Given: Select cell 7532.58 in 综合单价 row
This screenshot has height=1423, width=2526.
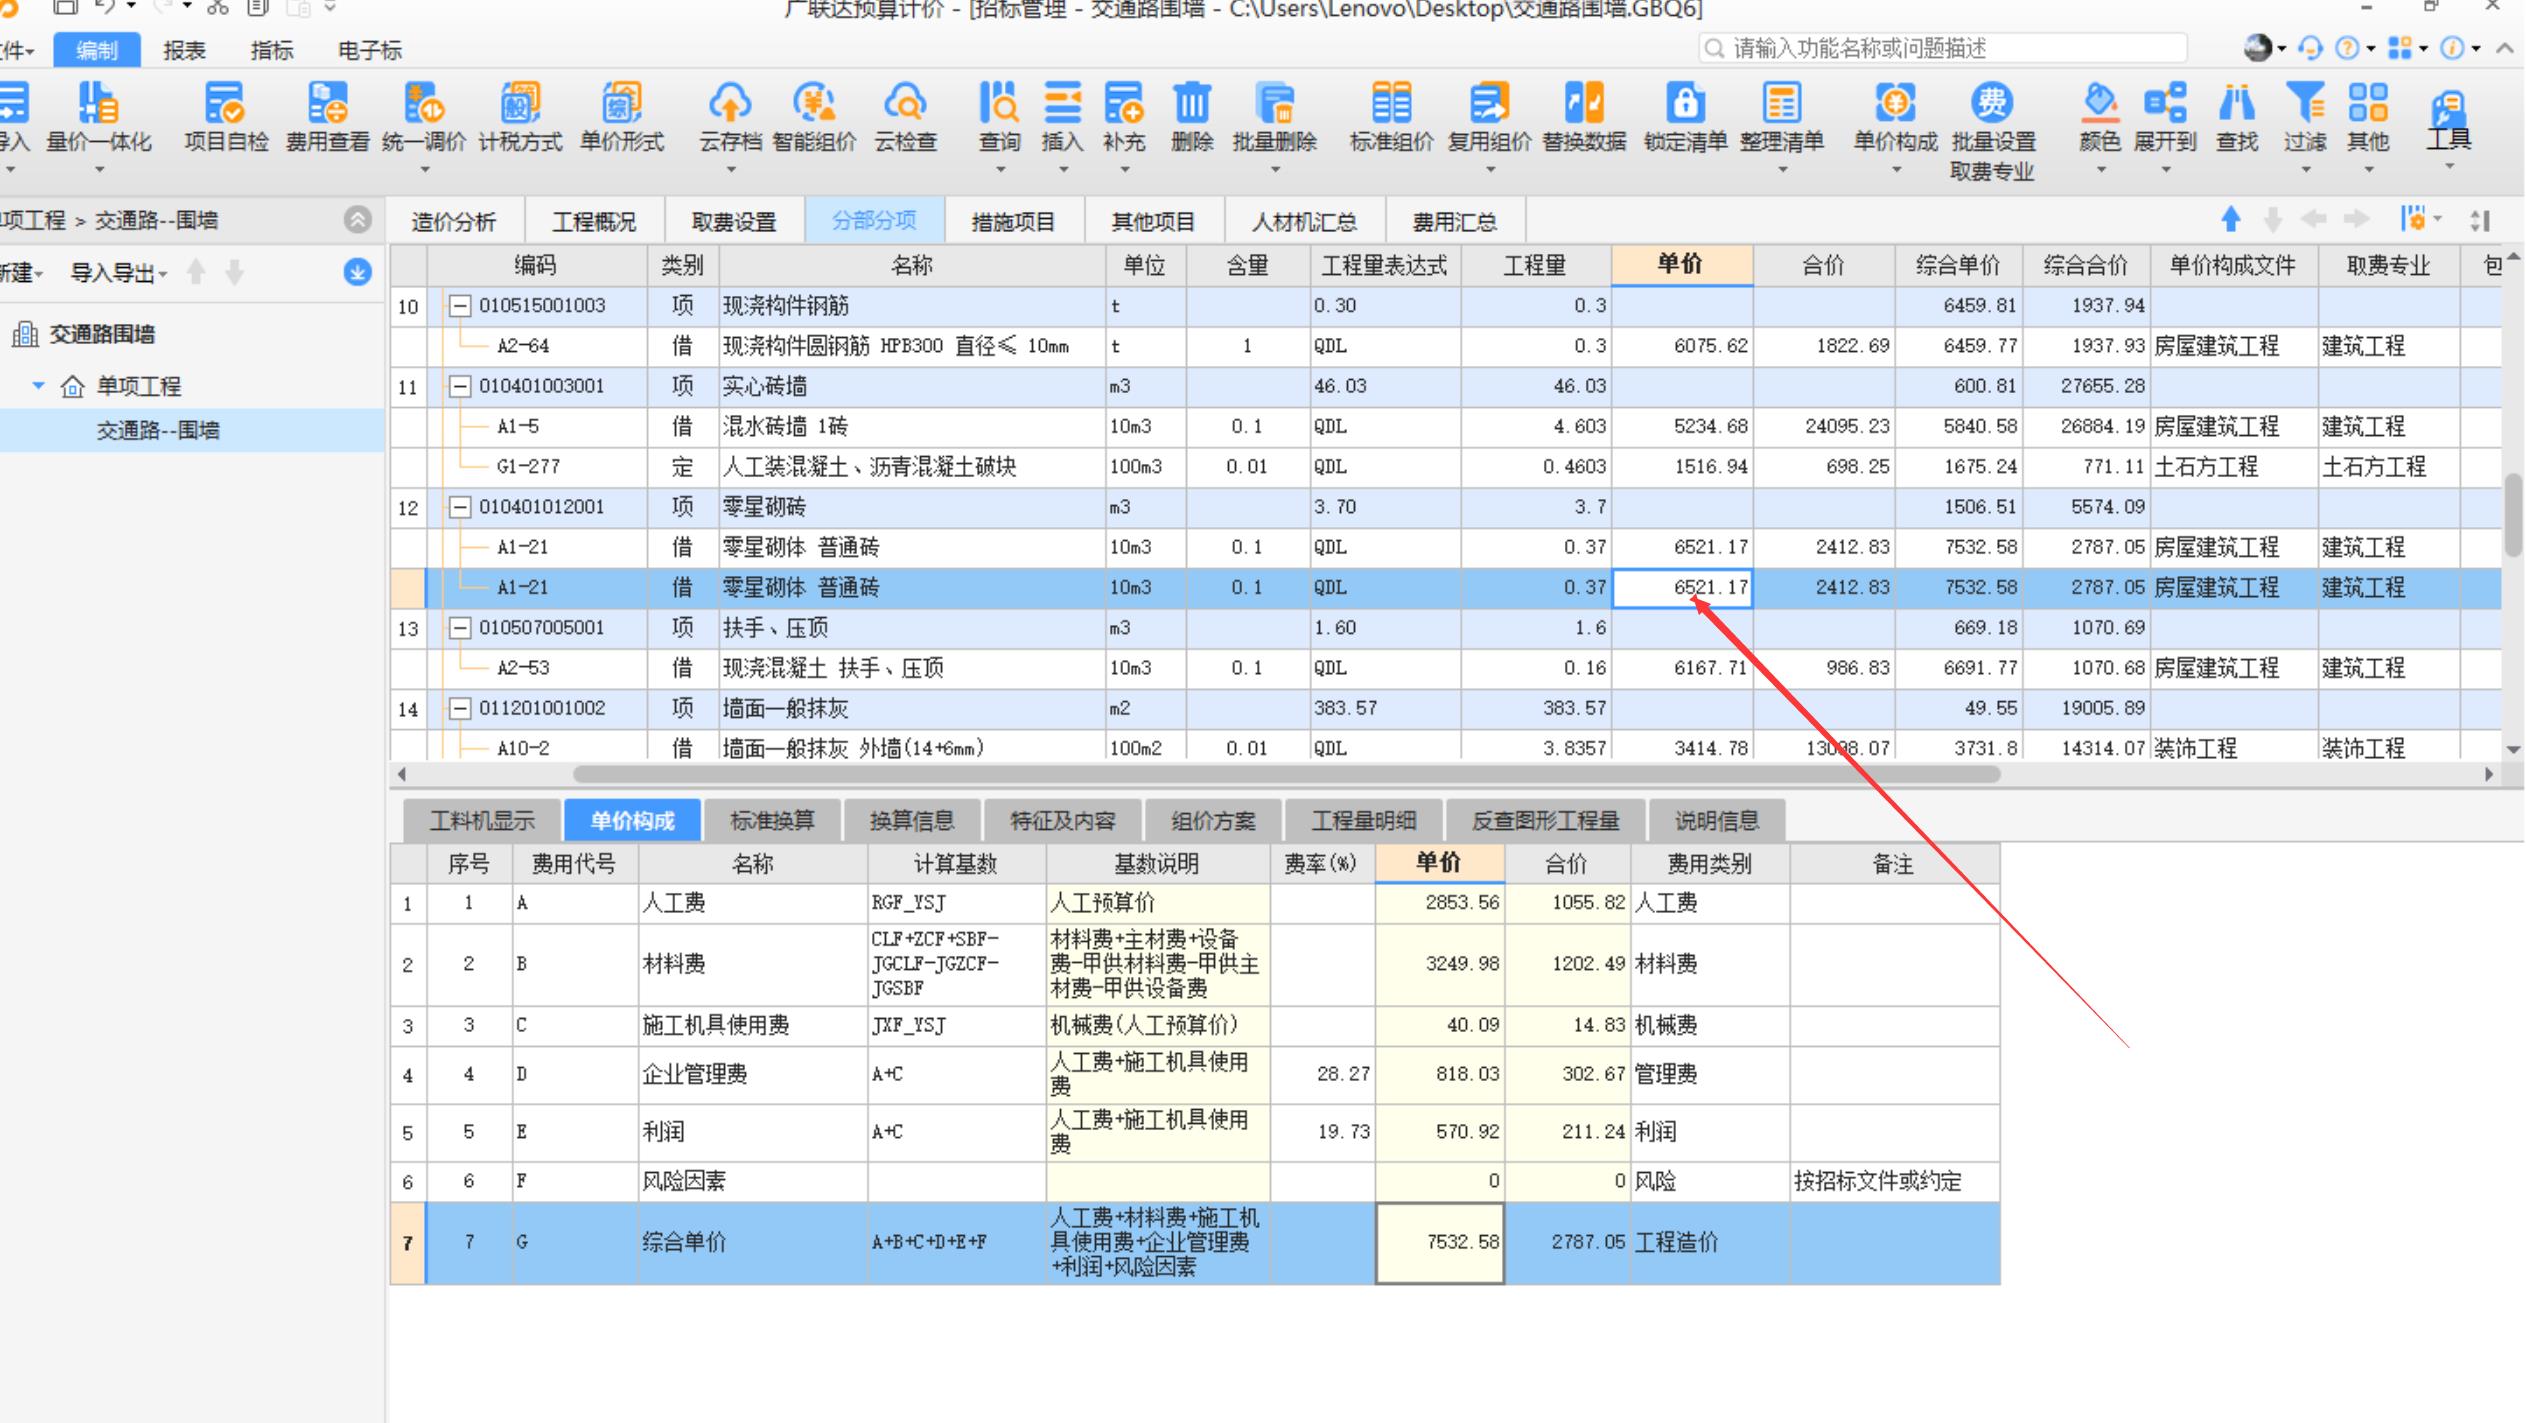Looking at the screenshot, I should click(1439, 1242).
